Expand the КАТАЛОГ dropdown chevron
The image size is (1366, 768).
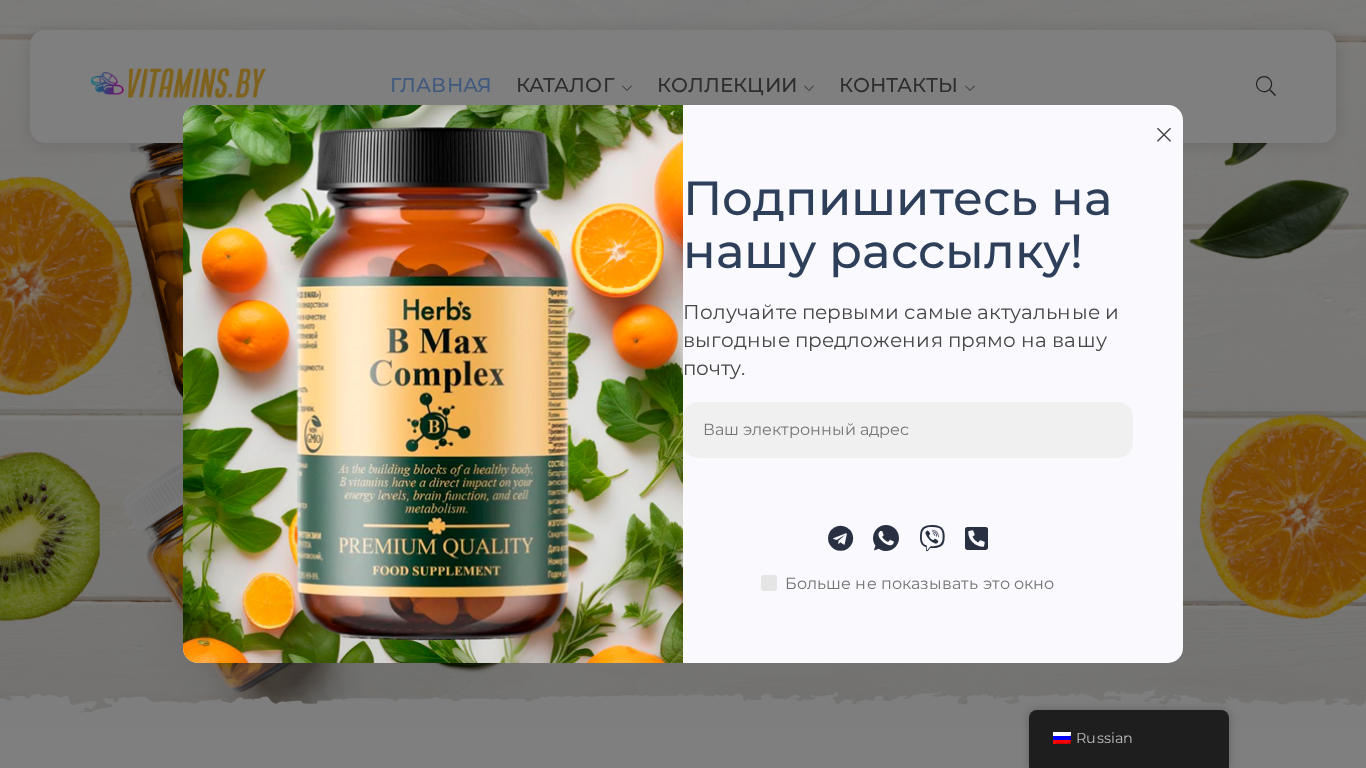[x=627, y=88]
